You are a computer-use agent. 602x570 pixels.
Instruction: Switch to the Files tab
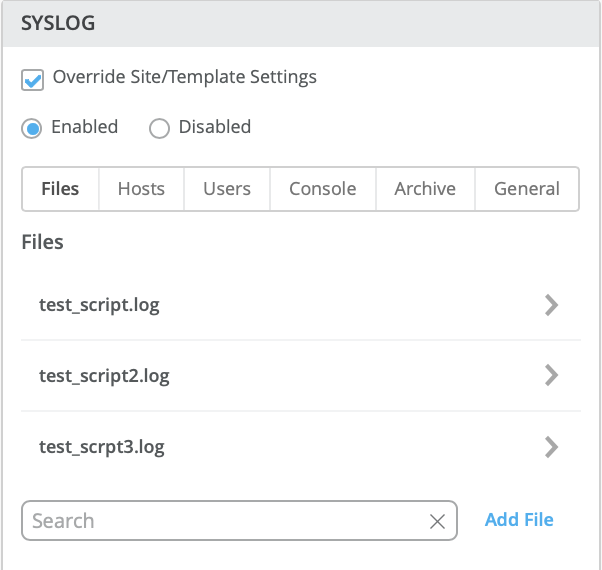(60, 189)
